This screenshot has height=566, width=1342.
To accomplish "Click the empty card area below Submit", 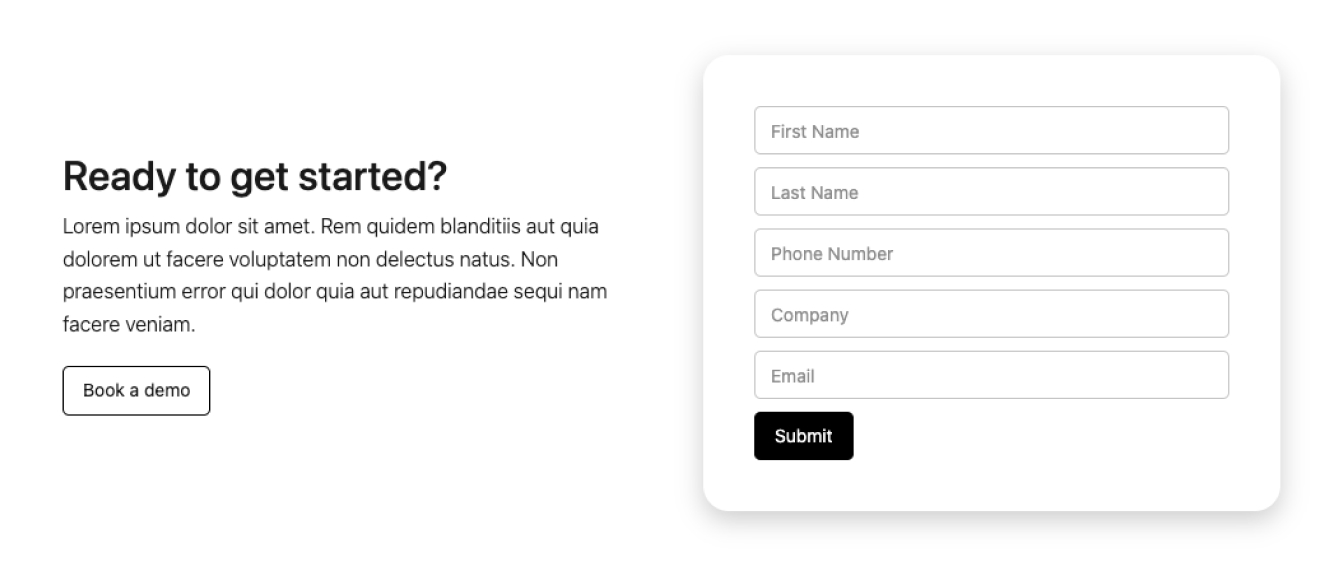I will [991, 486].
